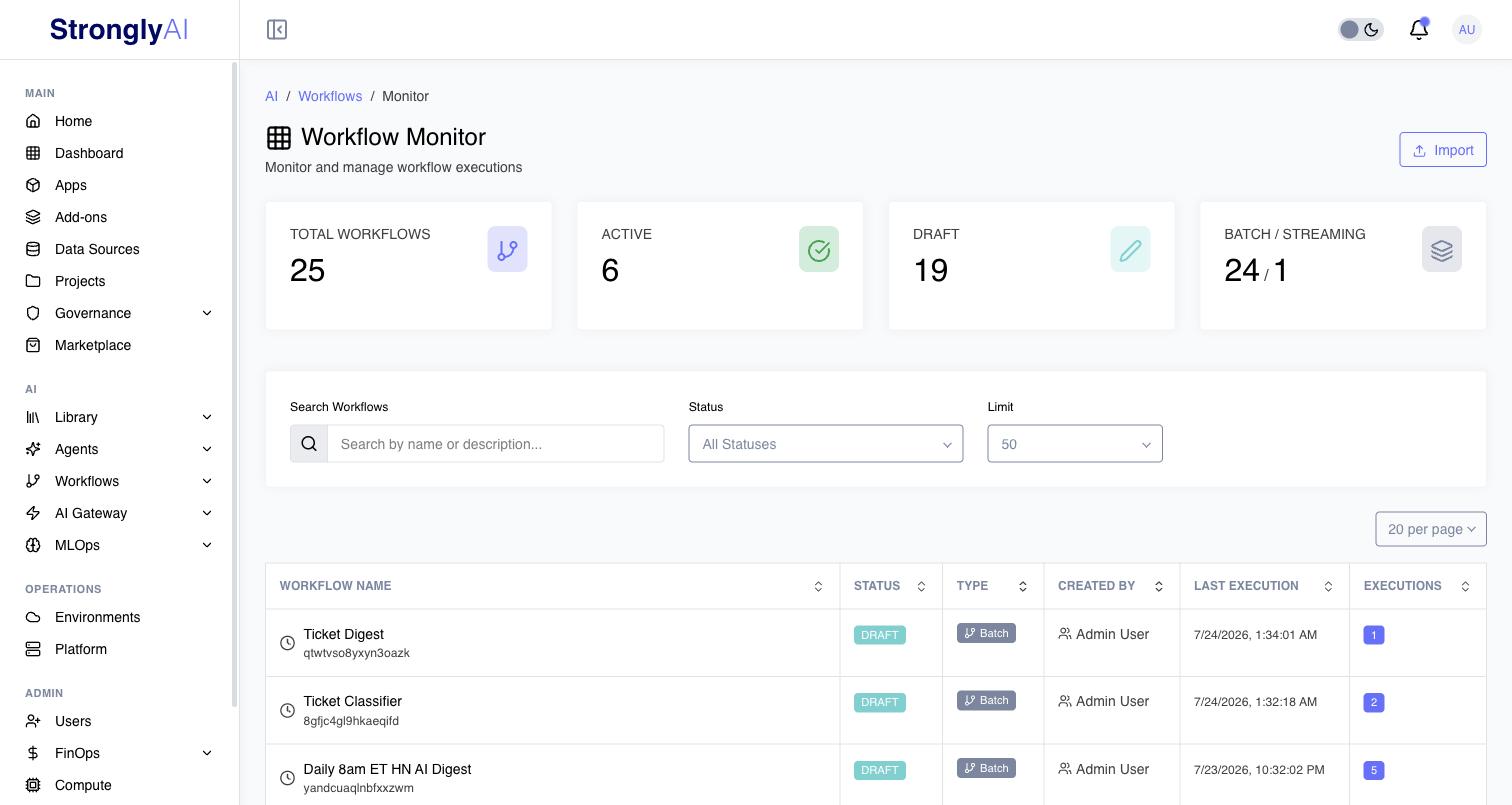This screenshot has height=805, width=1512.
Task: Sort by Status column header
Action: pos(891,586)
